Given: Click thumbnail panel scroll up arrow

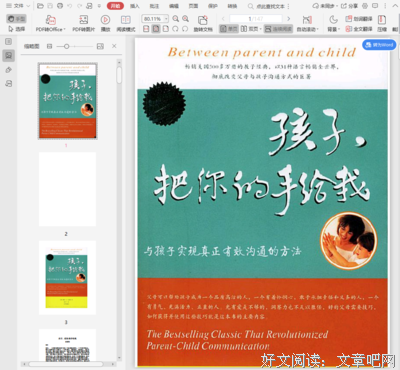Looking at the screenshot, I should (x=119, y=62).
